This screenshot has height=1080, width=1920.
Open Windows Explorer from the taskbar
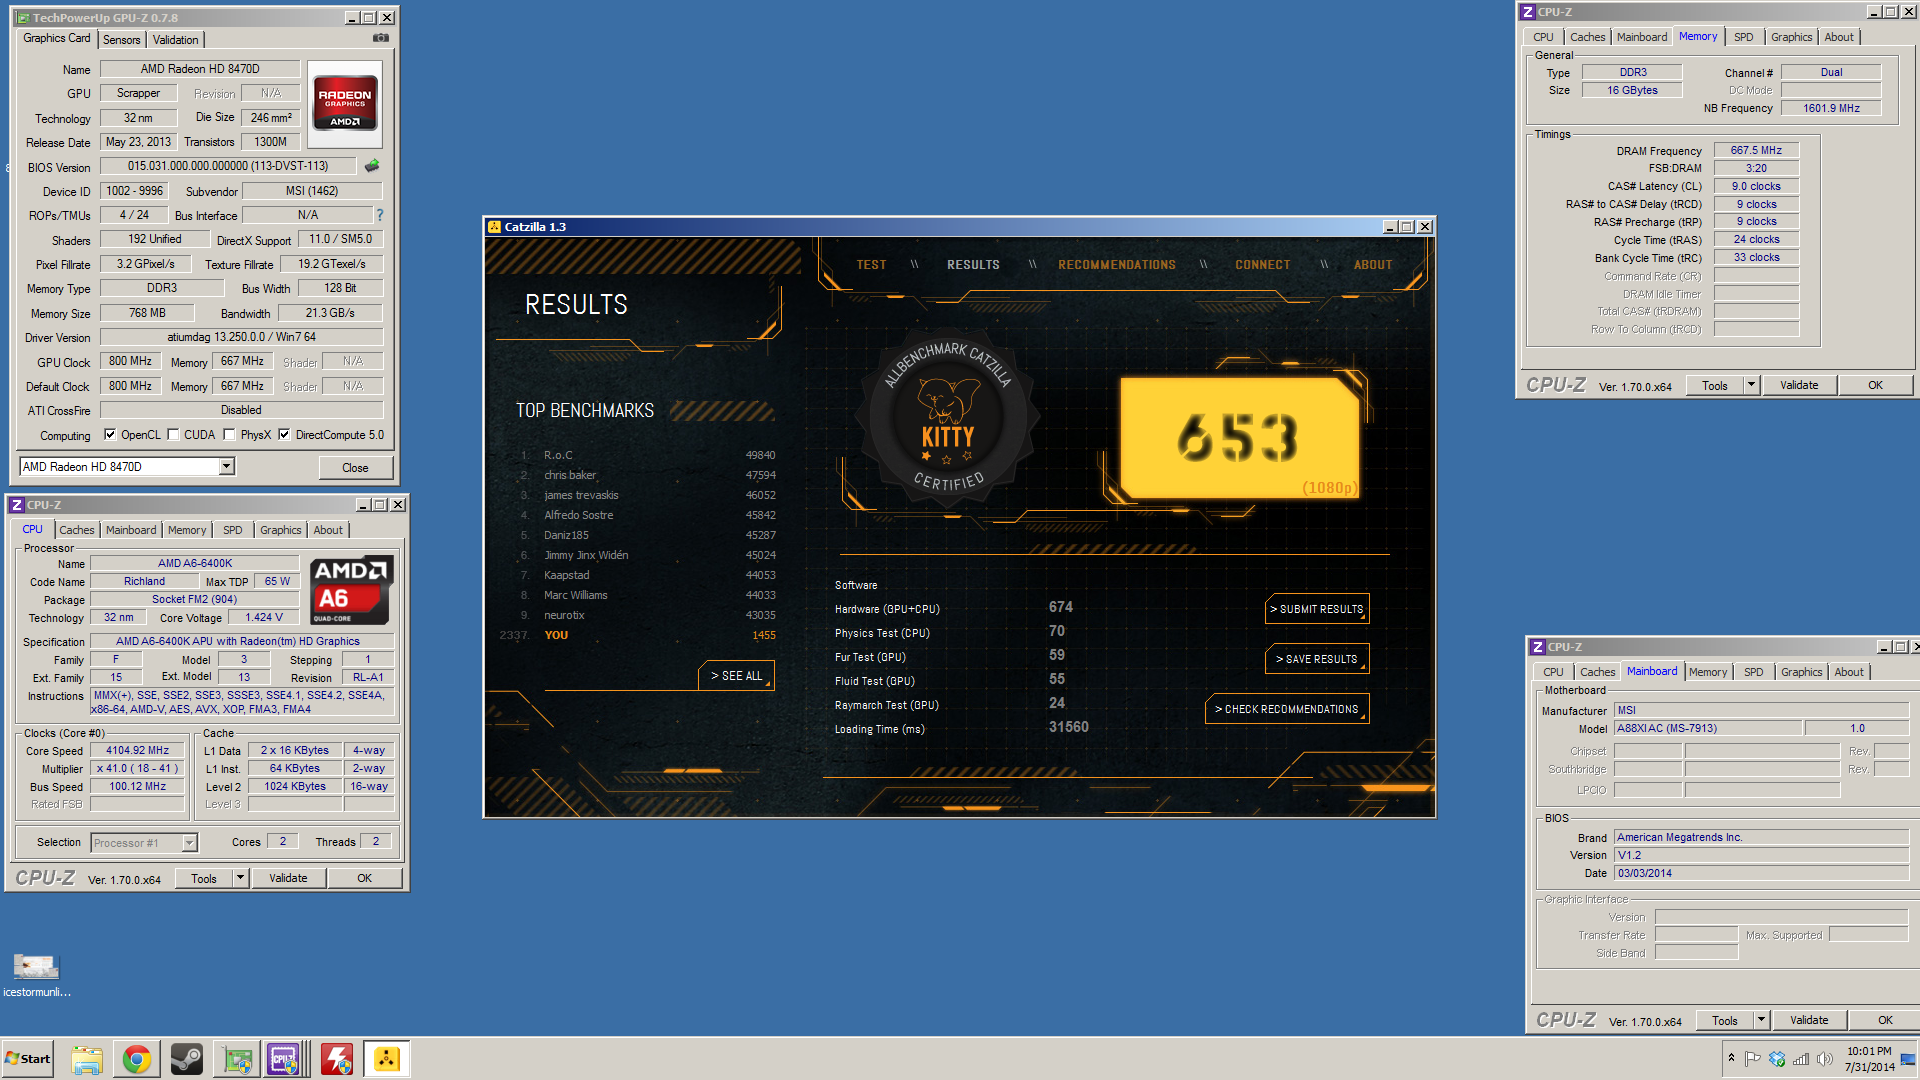(87, 1059)
